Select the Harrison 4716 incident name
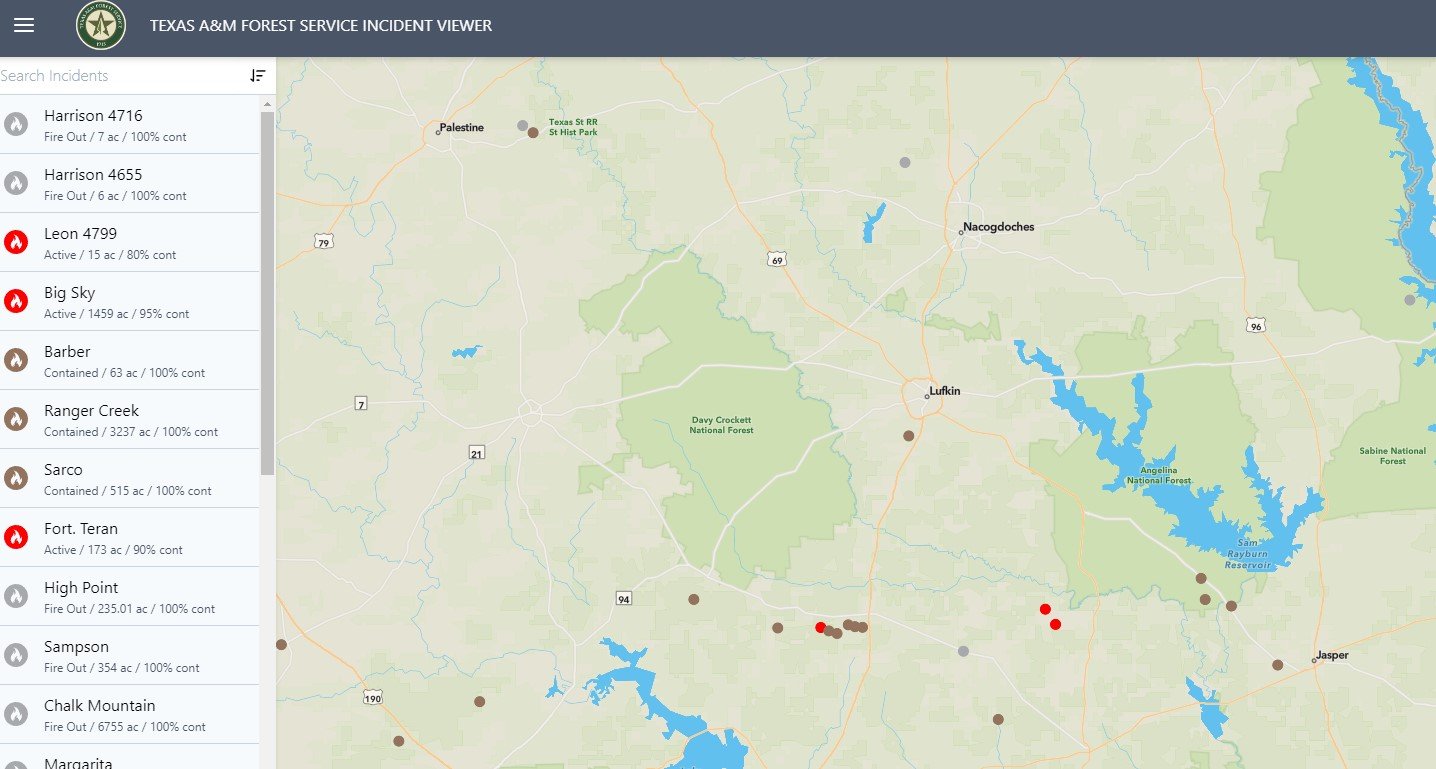This screenshot has height=769, width=1436. click(93, 116)
